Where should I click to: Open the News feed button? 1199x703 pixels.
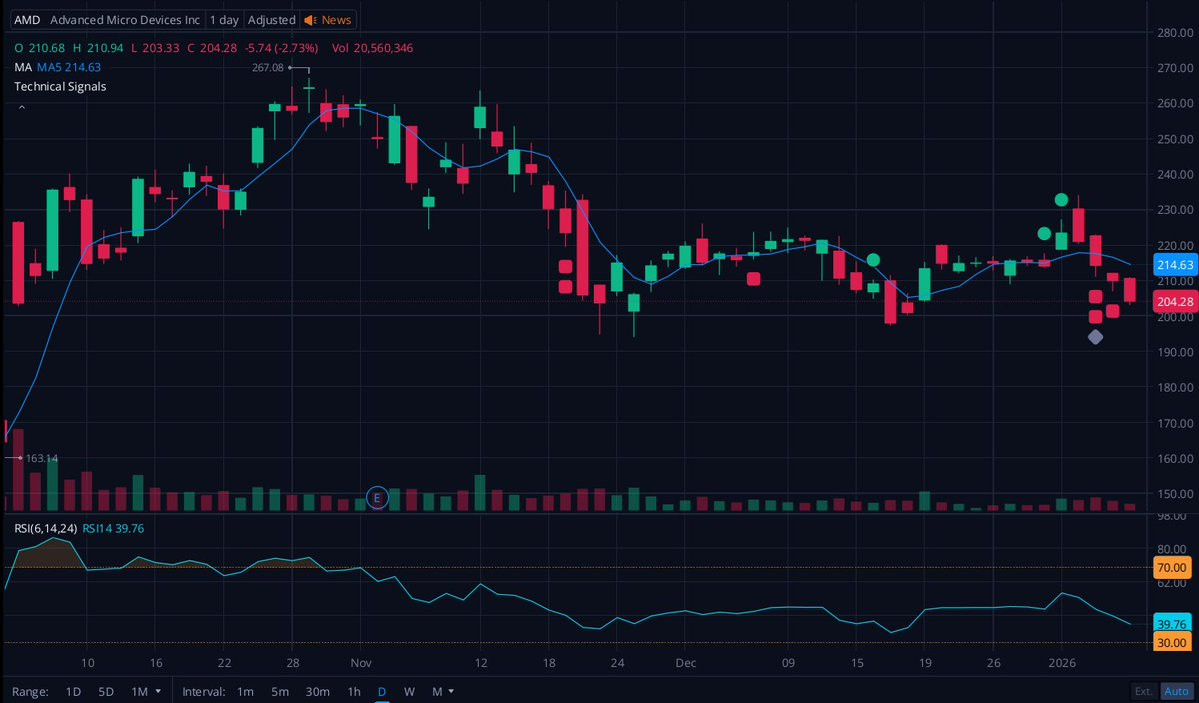coord(328,20)
